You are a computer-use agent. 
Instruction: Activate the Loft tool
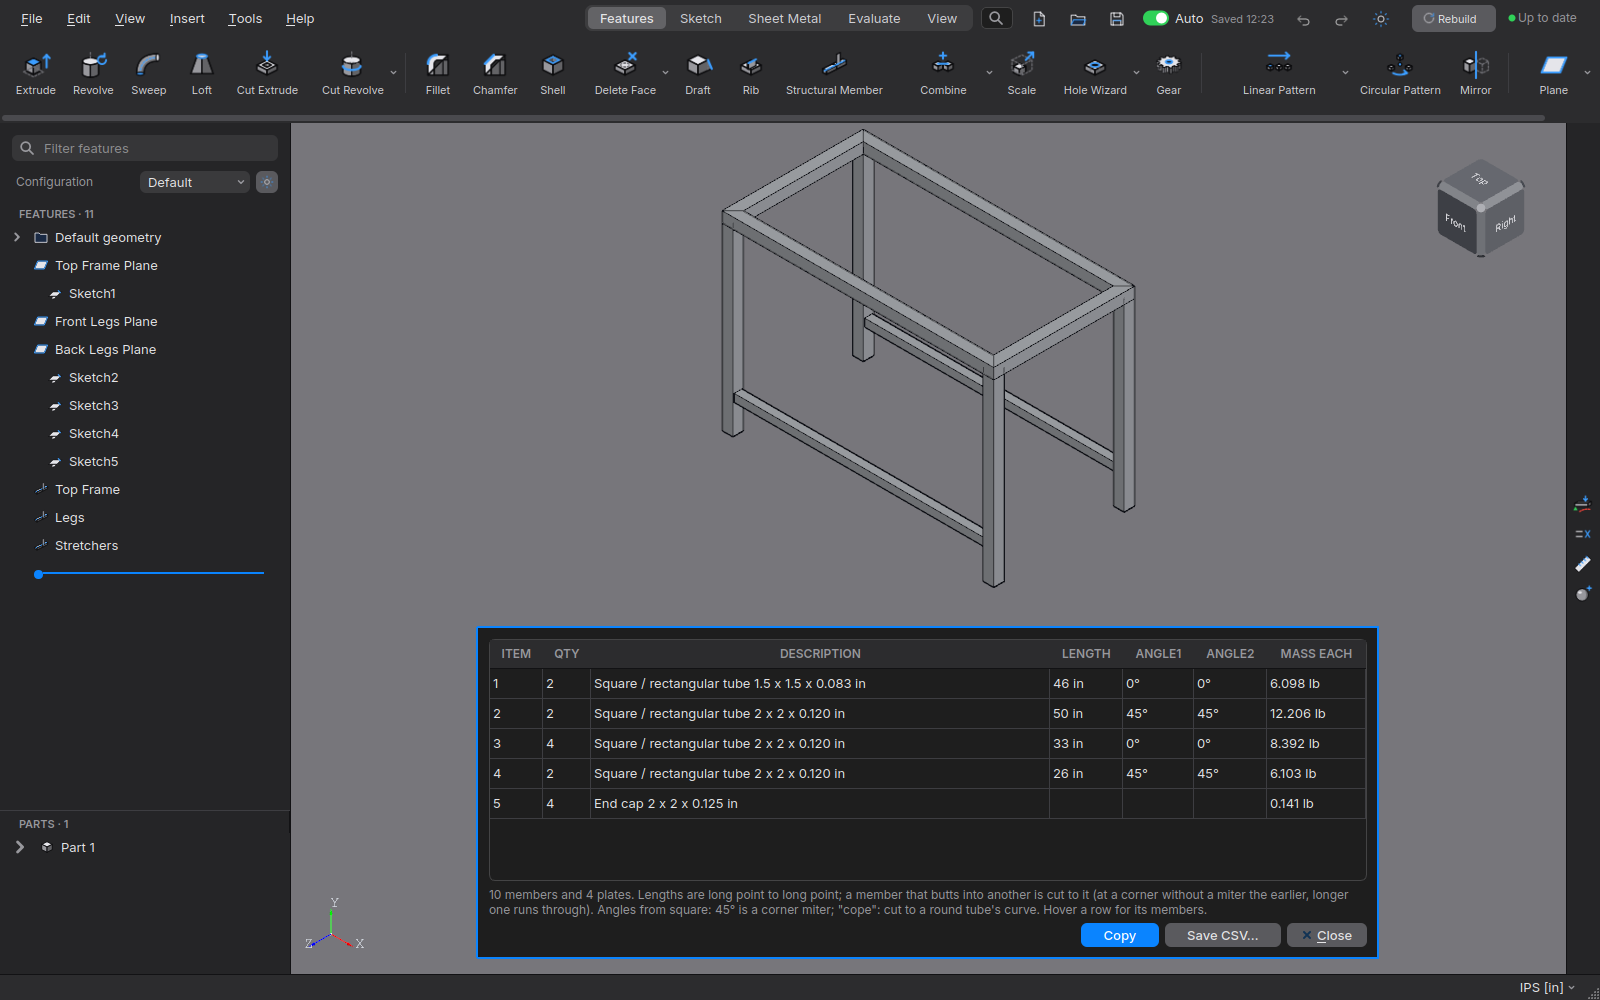(202, 75)
